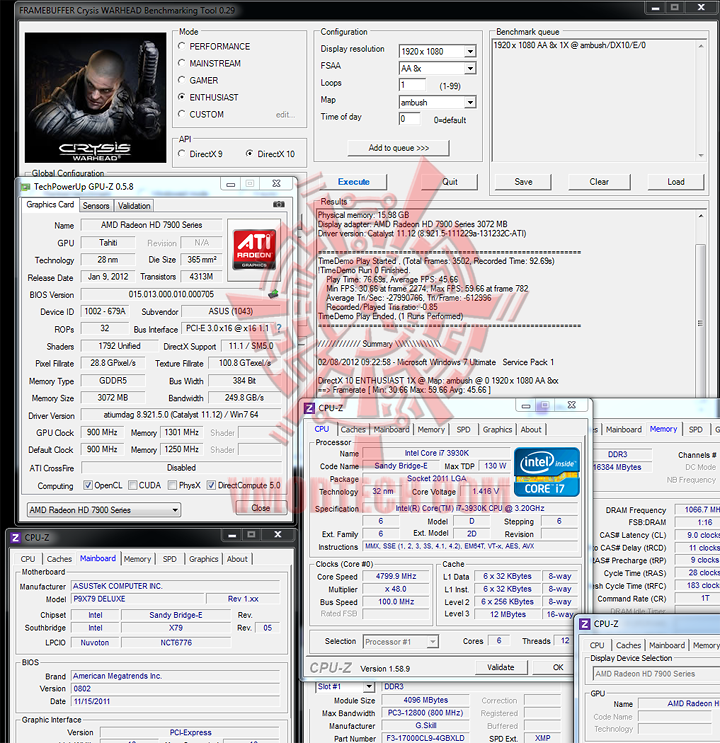Click the CPU-Z Mainboard window title icon

tap(16, 538)
